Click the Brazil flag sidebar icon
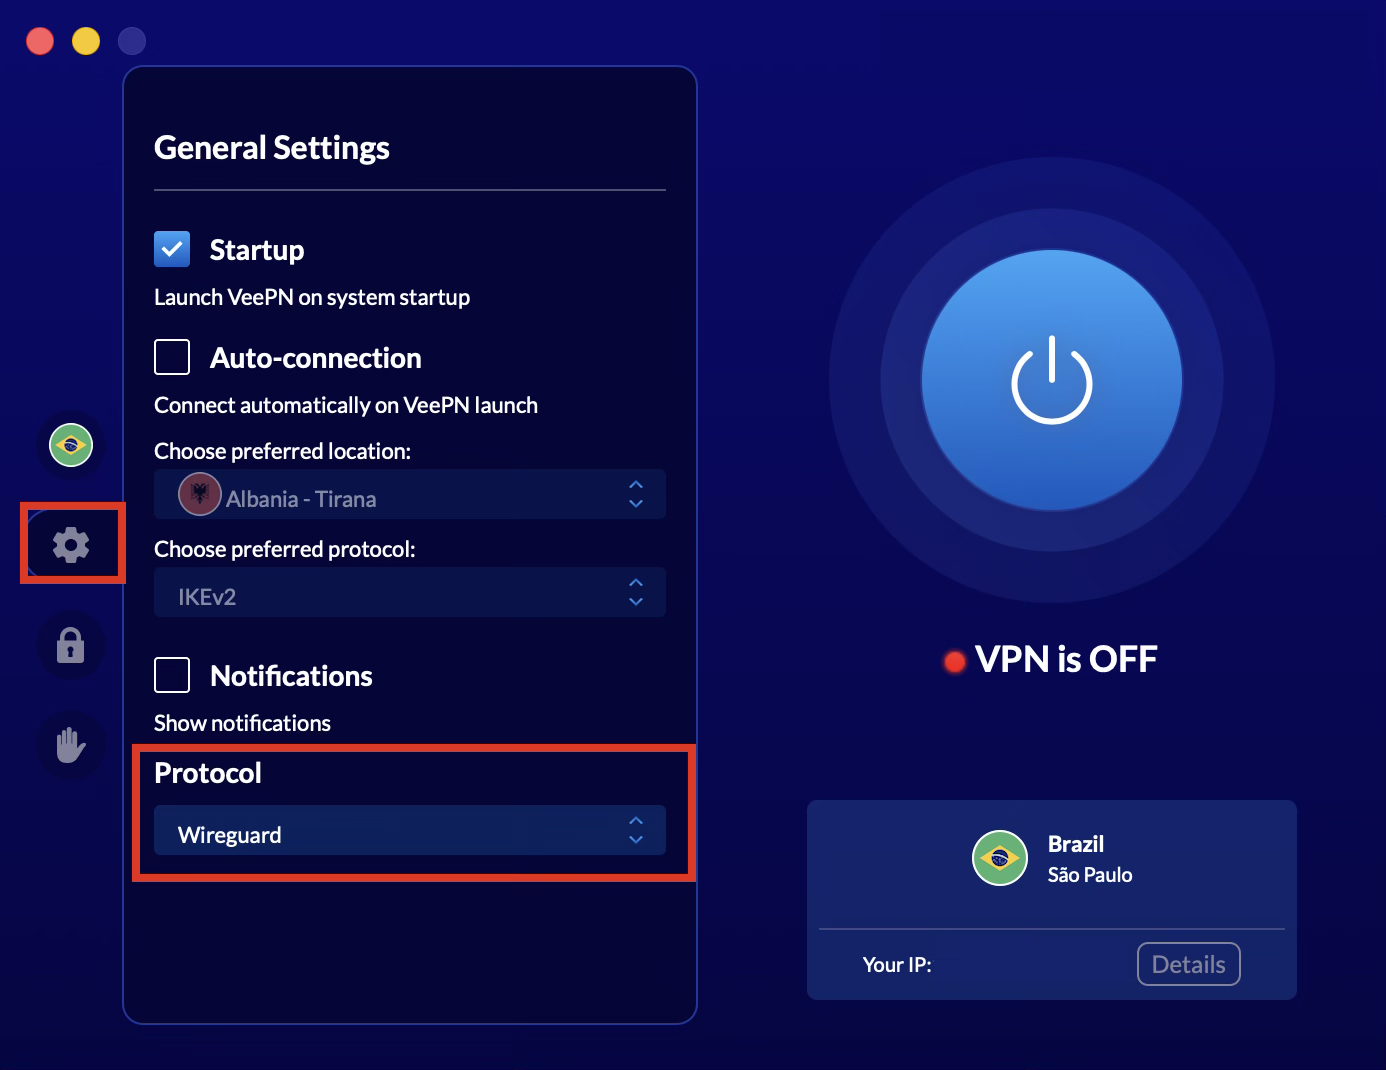Viewport: 1386px width, 1070px height. (71, 445)
